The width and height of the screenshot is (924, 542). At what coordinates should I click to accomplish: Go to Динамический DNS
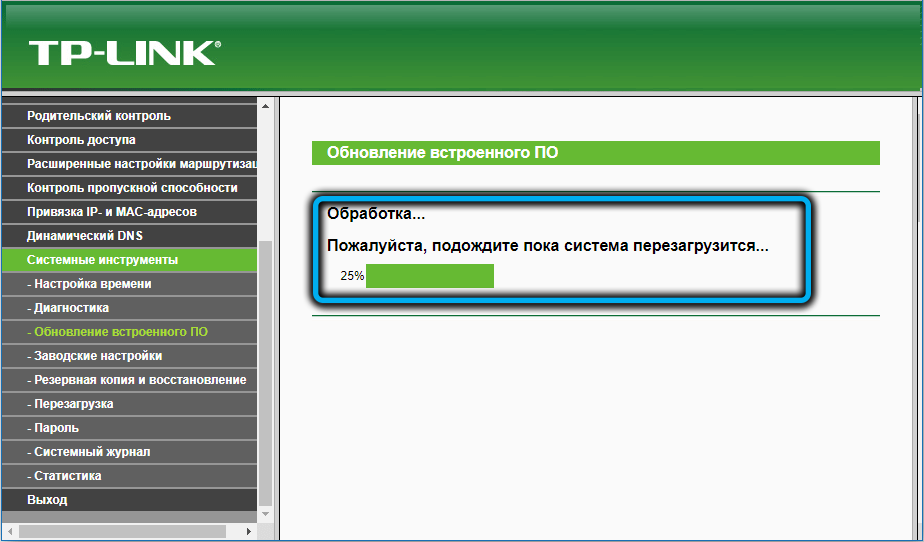[x=129, y=236]
